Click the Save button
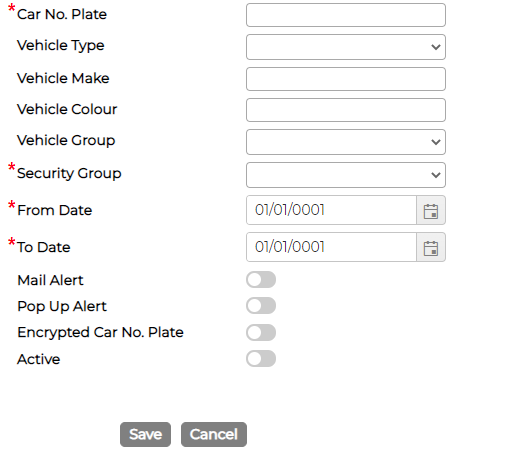Screen dimensions: 521x458 pos(145,435)
